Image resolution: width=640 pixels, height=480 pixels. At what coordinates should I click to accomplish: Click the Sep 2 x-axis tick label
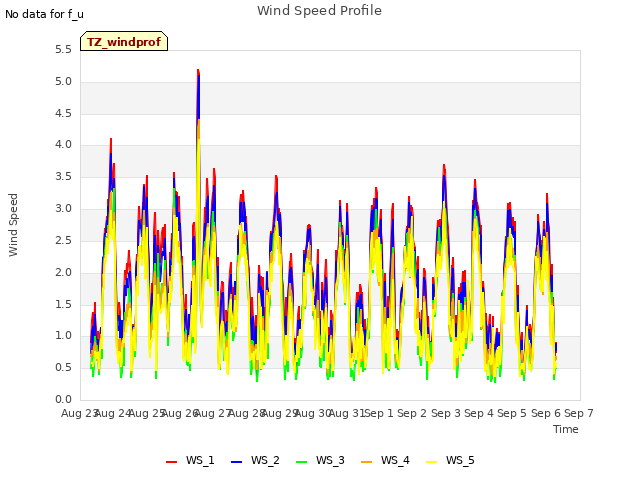[412, 413]
